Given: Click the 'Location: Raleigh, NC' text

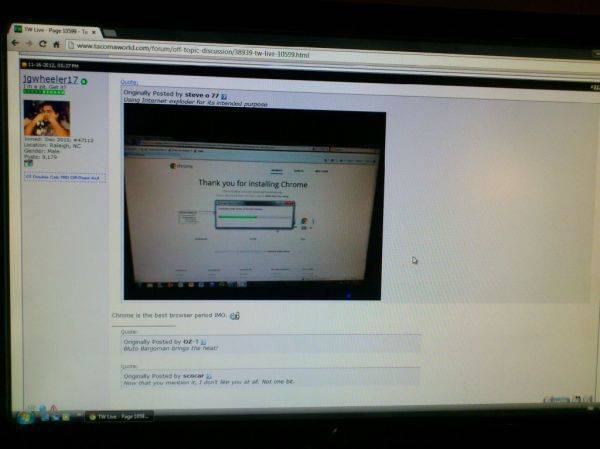Looking at the screenshot, I should coord(52,146).
